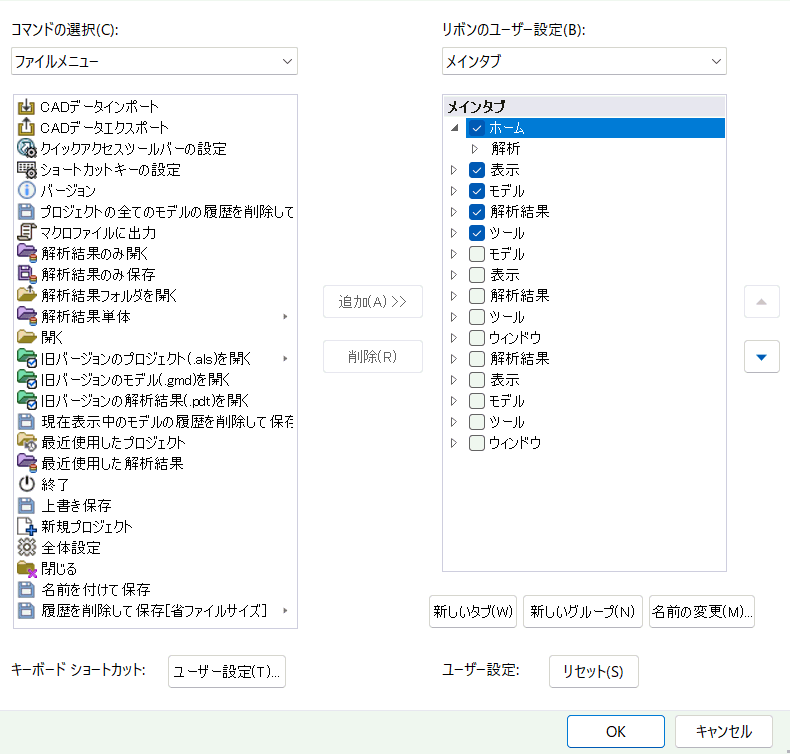Screen dimensions: 790x754
Task: Click the キャンセル button
Action: point(723,732)
